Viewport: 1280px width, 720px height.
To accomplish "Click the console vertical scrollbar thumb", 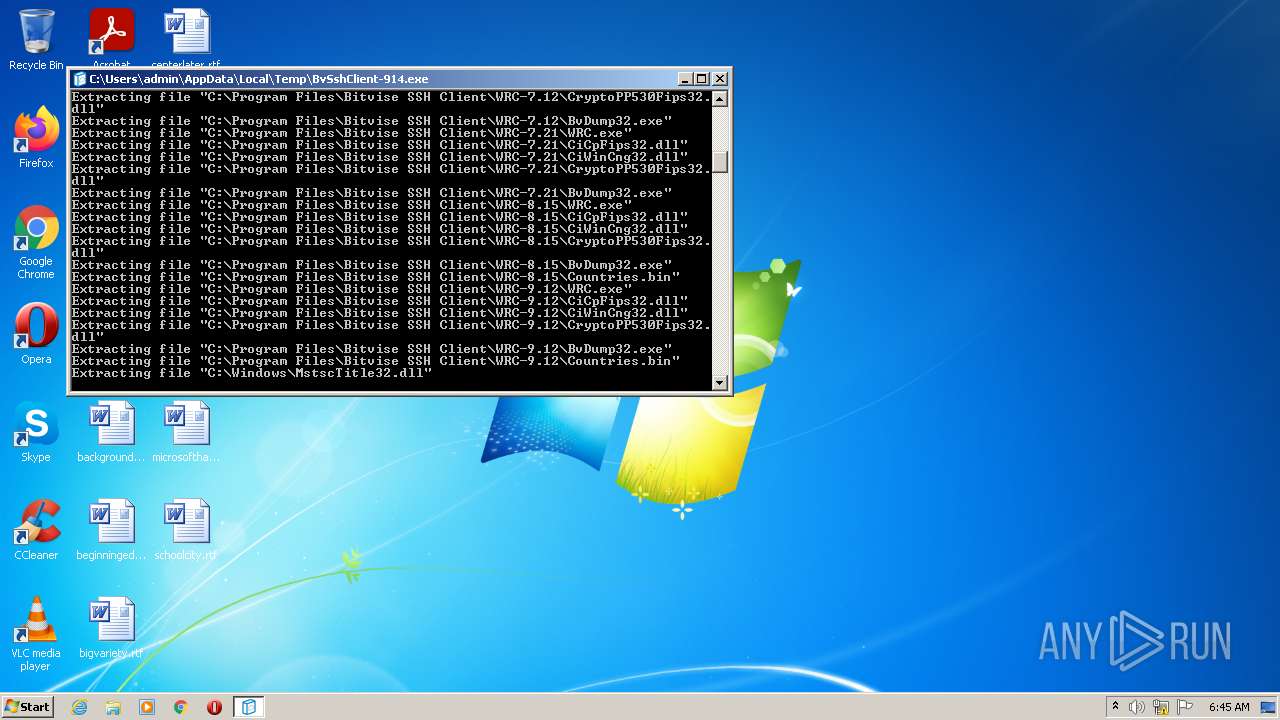I will (719, 162).
